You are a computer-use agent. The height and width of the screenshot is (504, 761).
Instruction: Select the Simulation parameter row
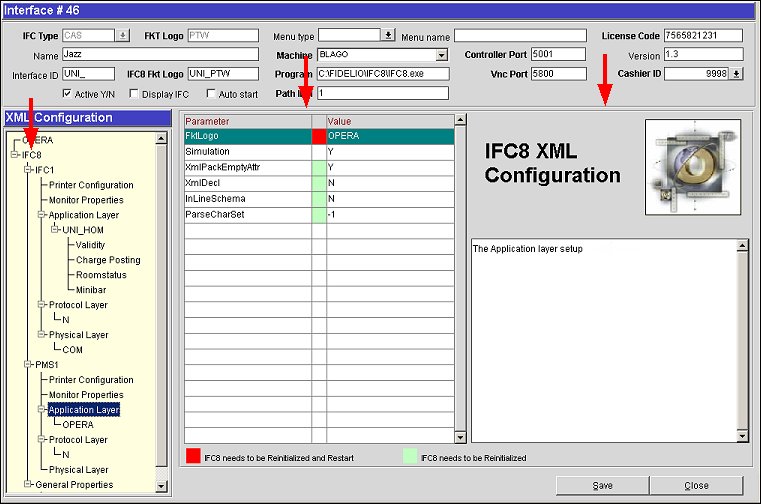[x=247, y=151]
